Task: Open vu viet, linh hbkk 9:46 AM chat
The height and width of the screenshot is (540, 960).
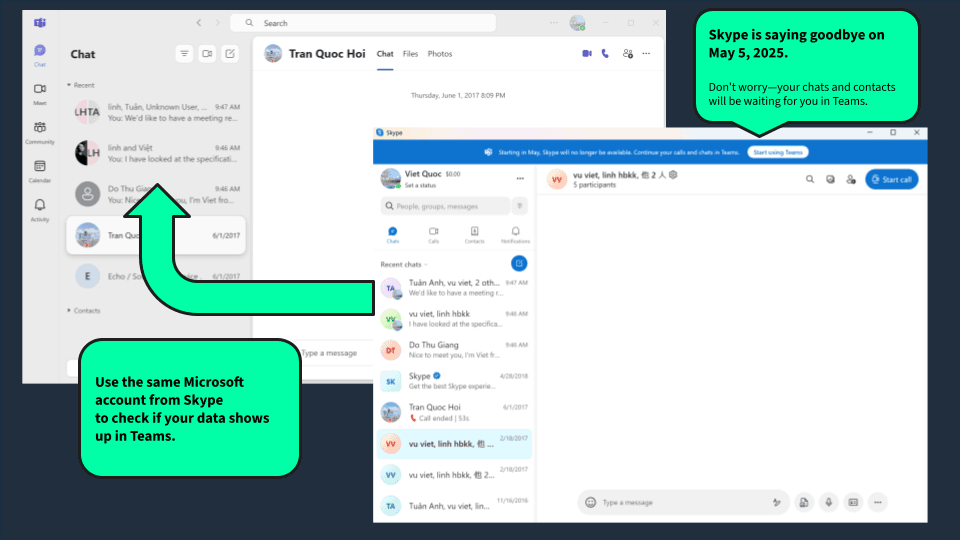Action: click(454, 319)
